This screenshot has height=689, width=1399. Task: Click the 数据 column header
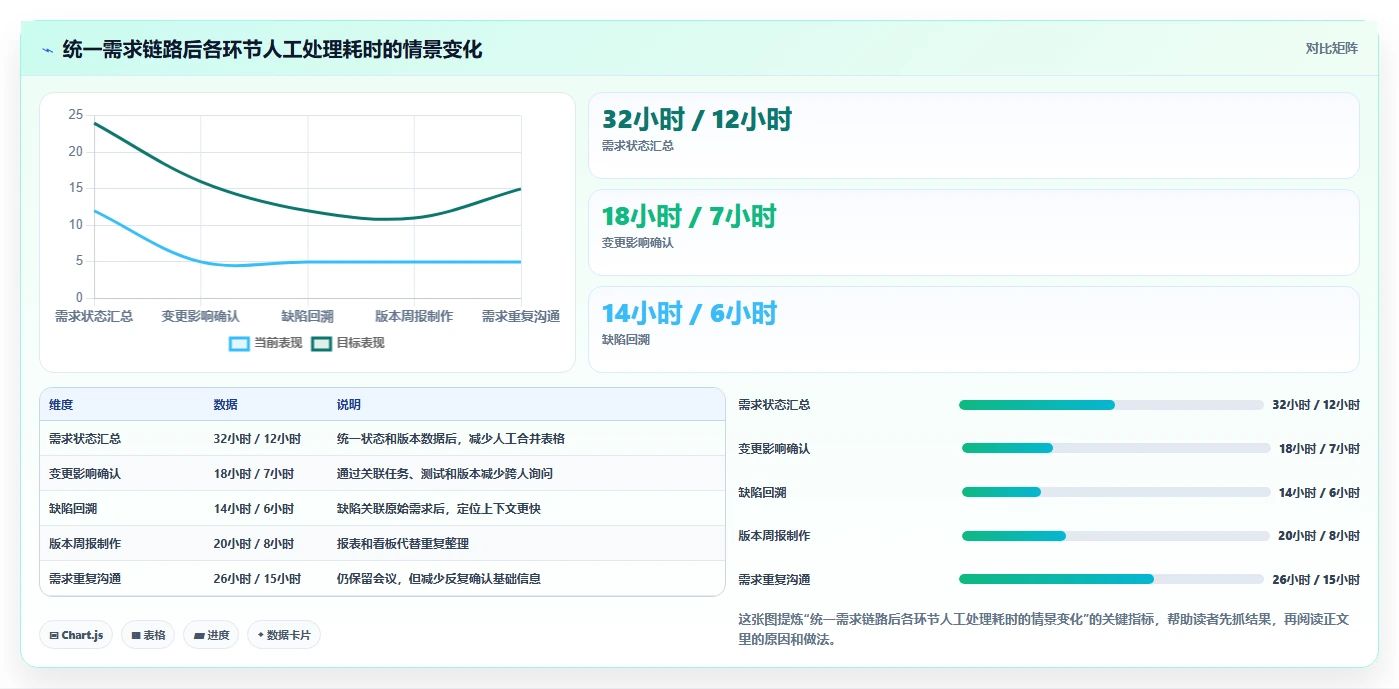click(225, 405)
